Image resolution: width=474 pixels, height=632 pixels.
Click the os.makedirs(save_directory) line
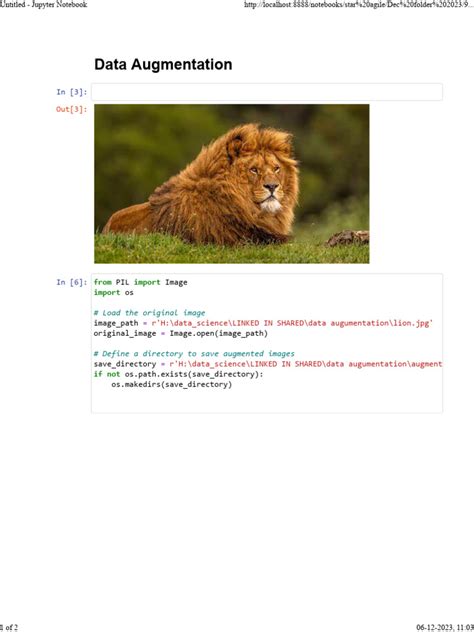[x=172, y=384]
